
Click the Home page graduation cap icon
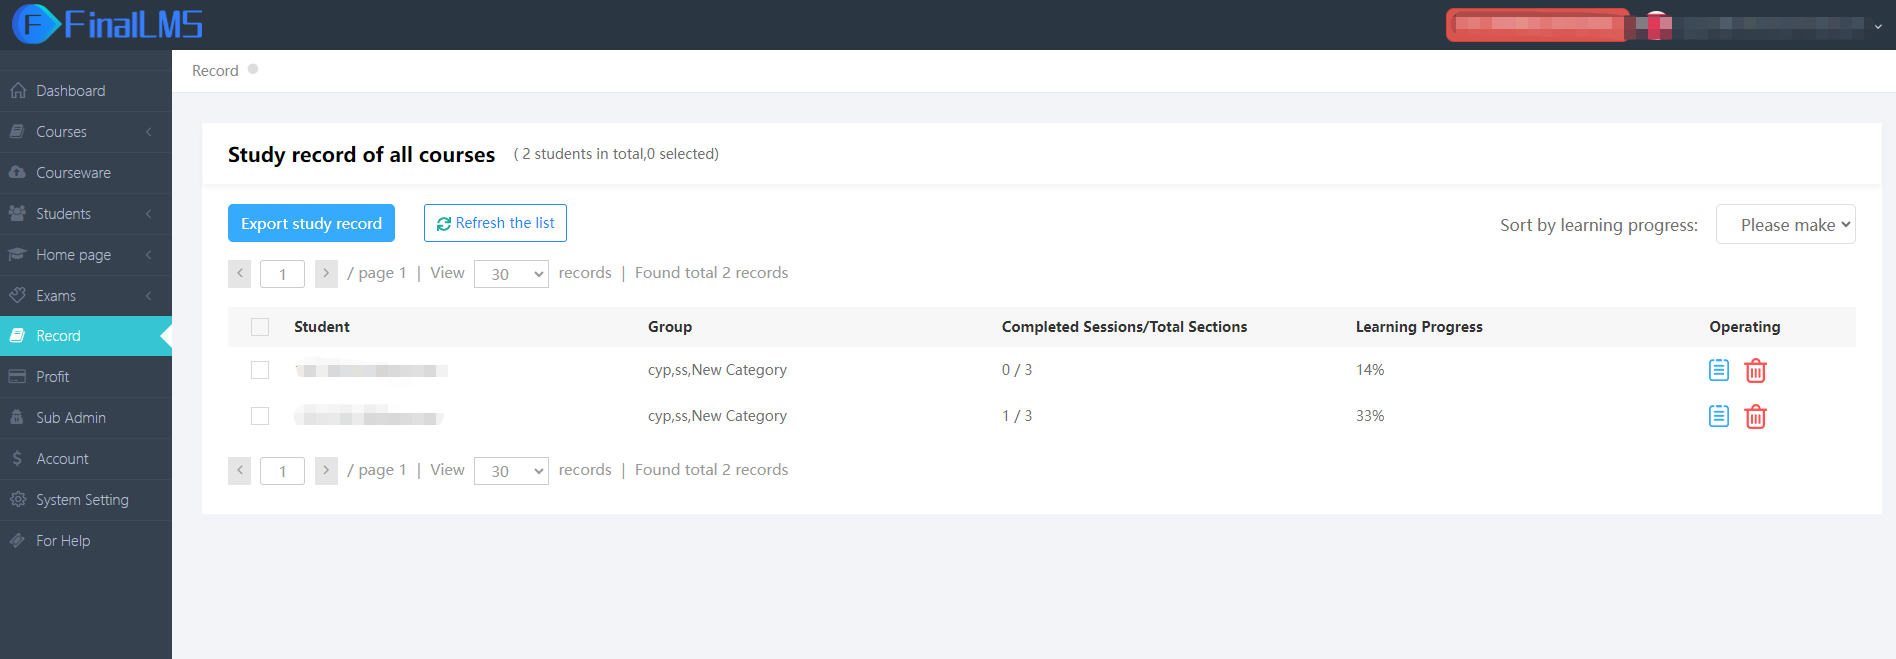click(17, 255)
